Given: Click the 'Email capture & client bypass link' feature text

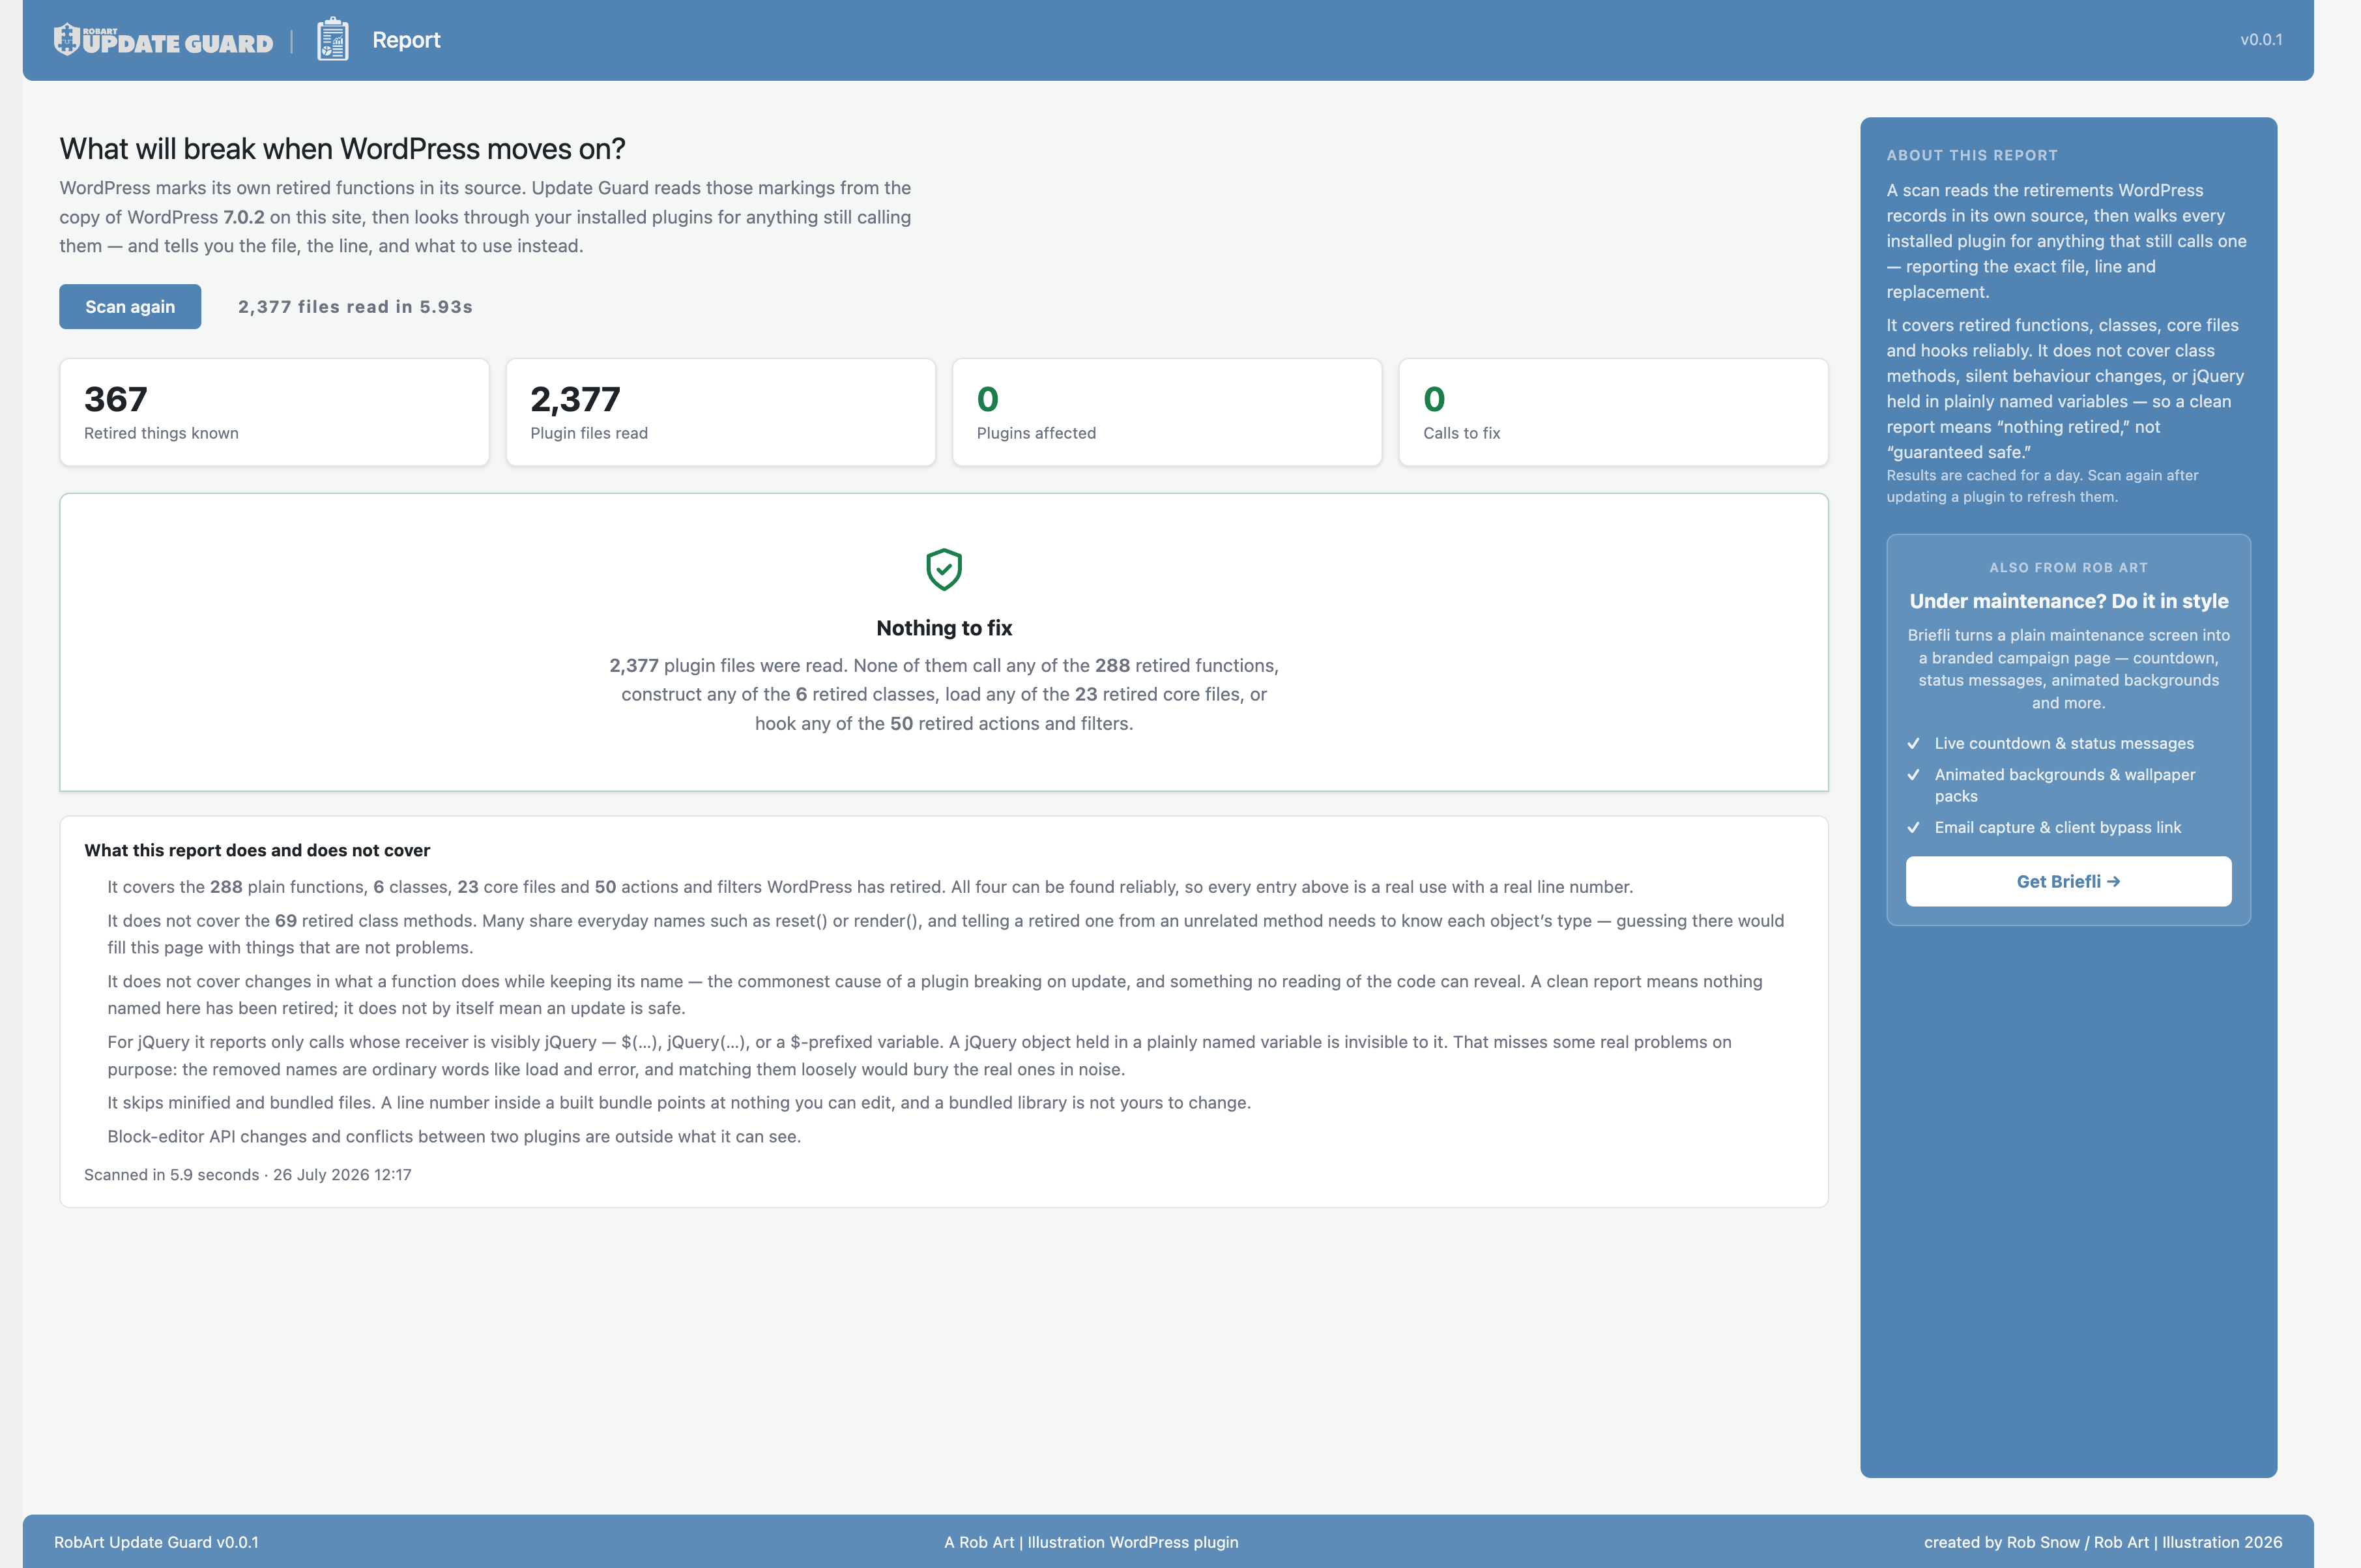Looking at the screenshot, I should click(x=2058, y=827).
